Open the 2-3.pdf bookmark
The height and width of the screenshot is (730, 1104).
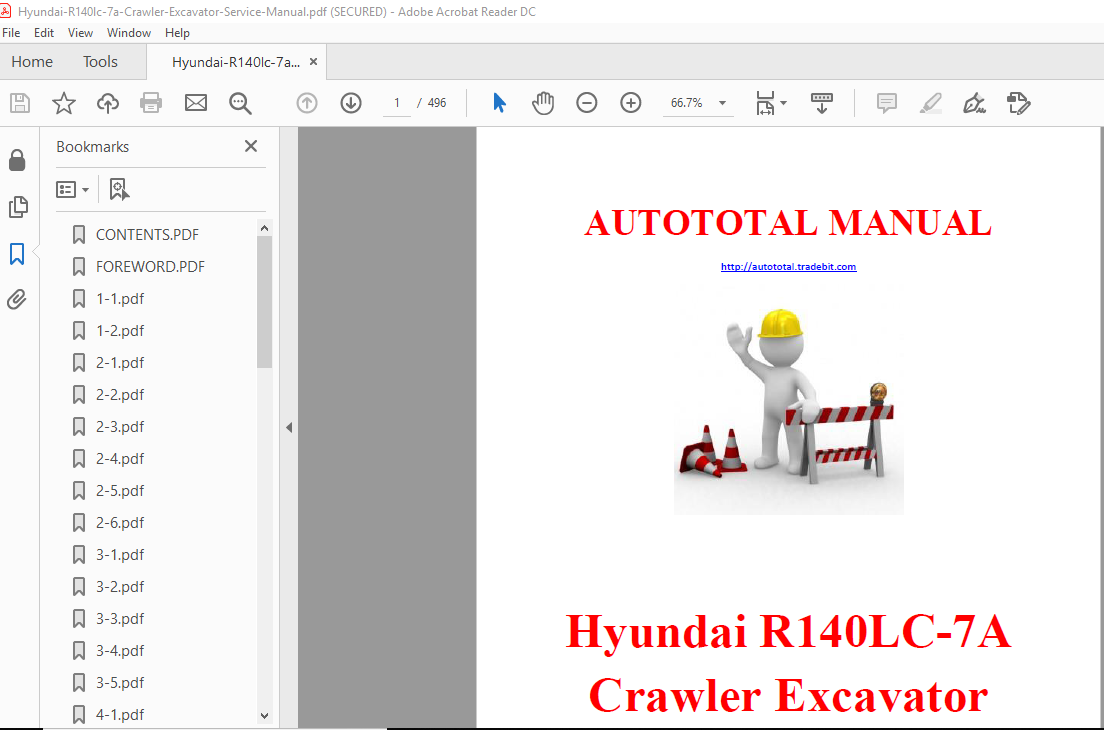120,427
